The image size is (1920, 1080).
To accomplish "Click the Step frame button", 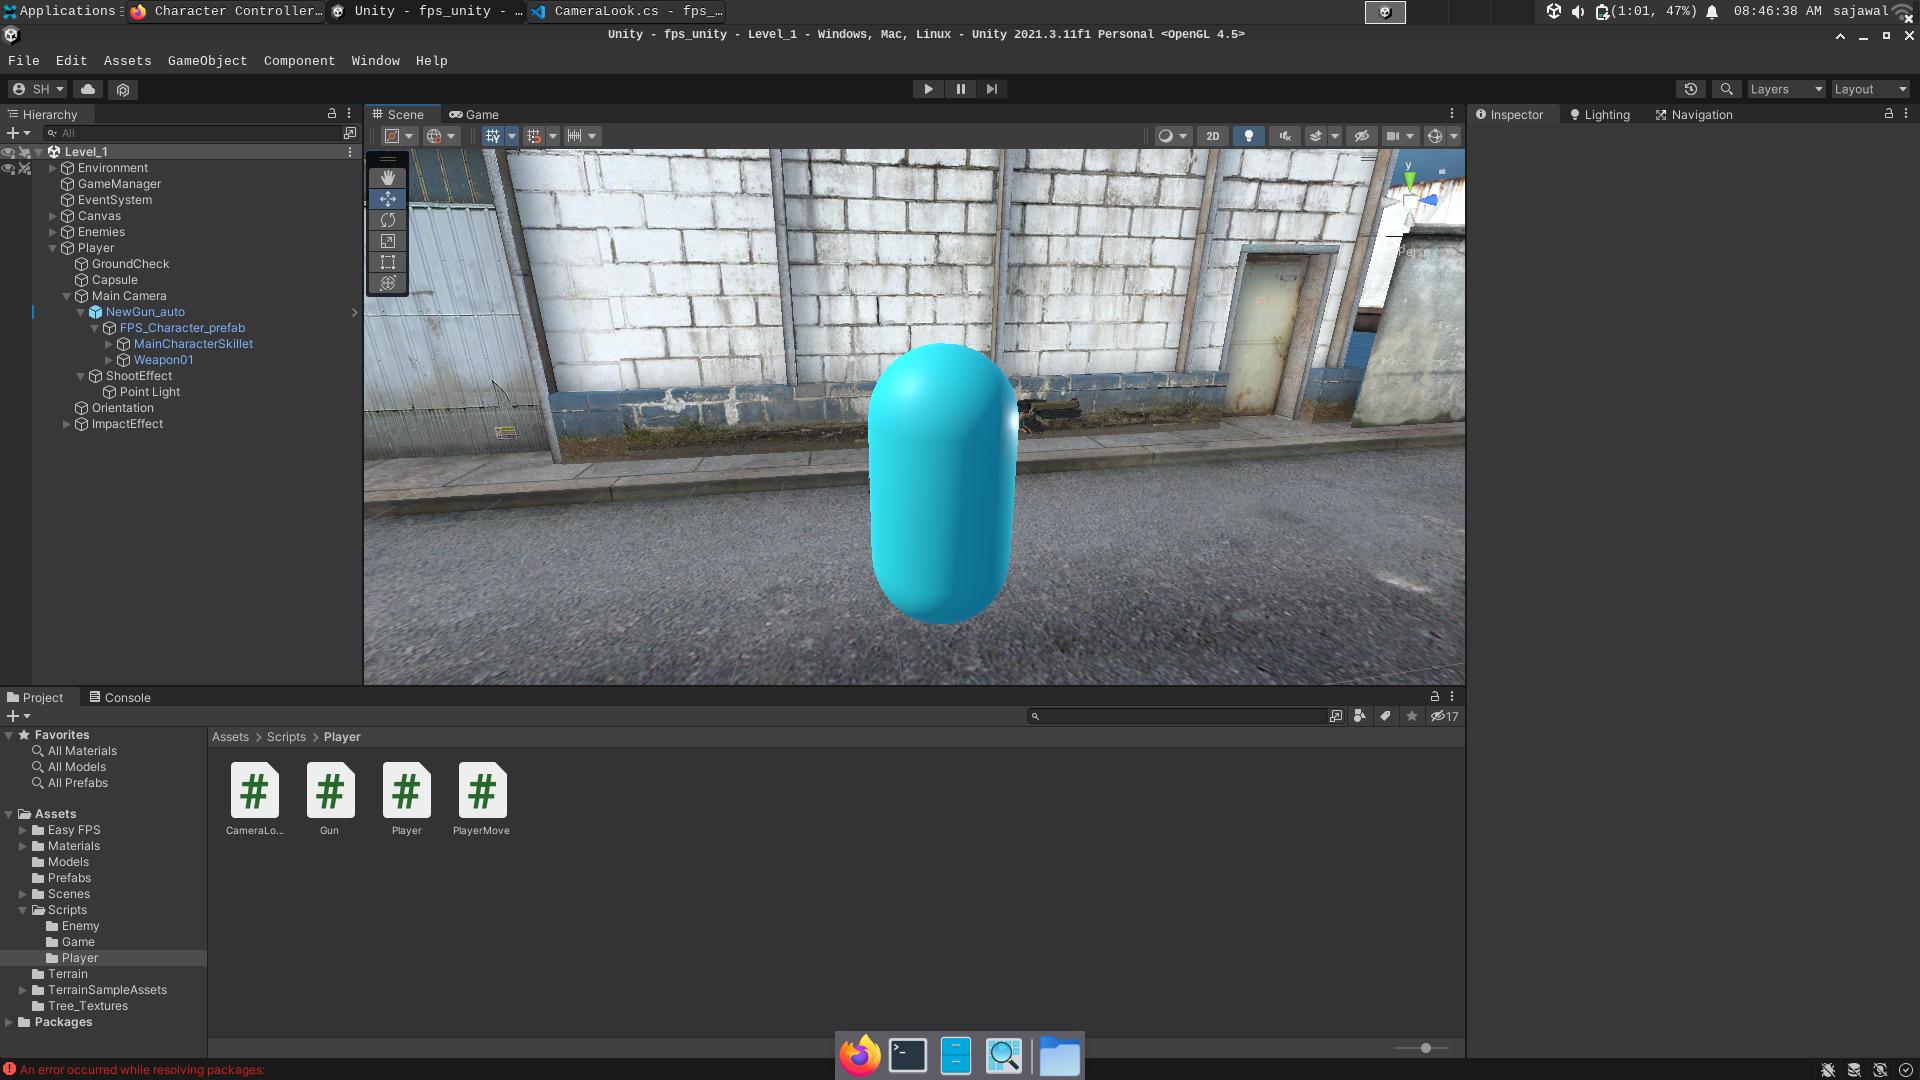I will click(x=992, y=89).
